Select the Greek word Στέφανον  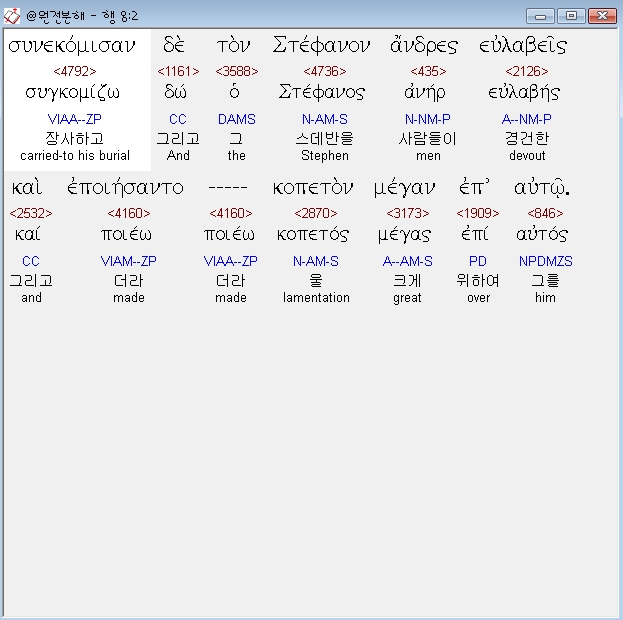tap(321, 45)
